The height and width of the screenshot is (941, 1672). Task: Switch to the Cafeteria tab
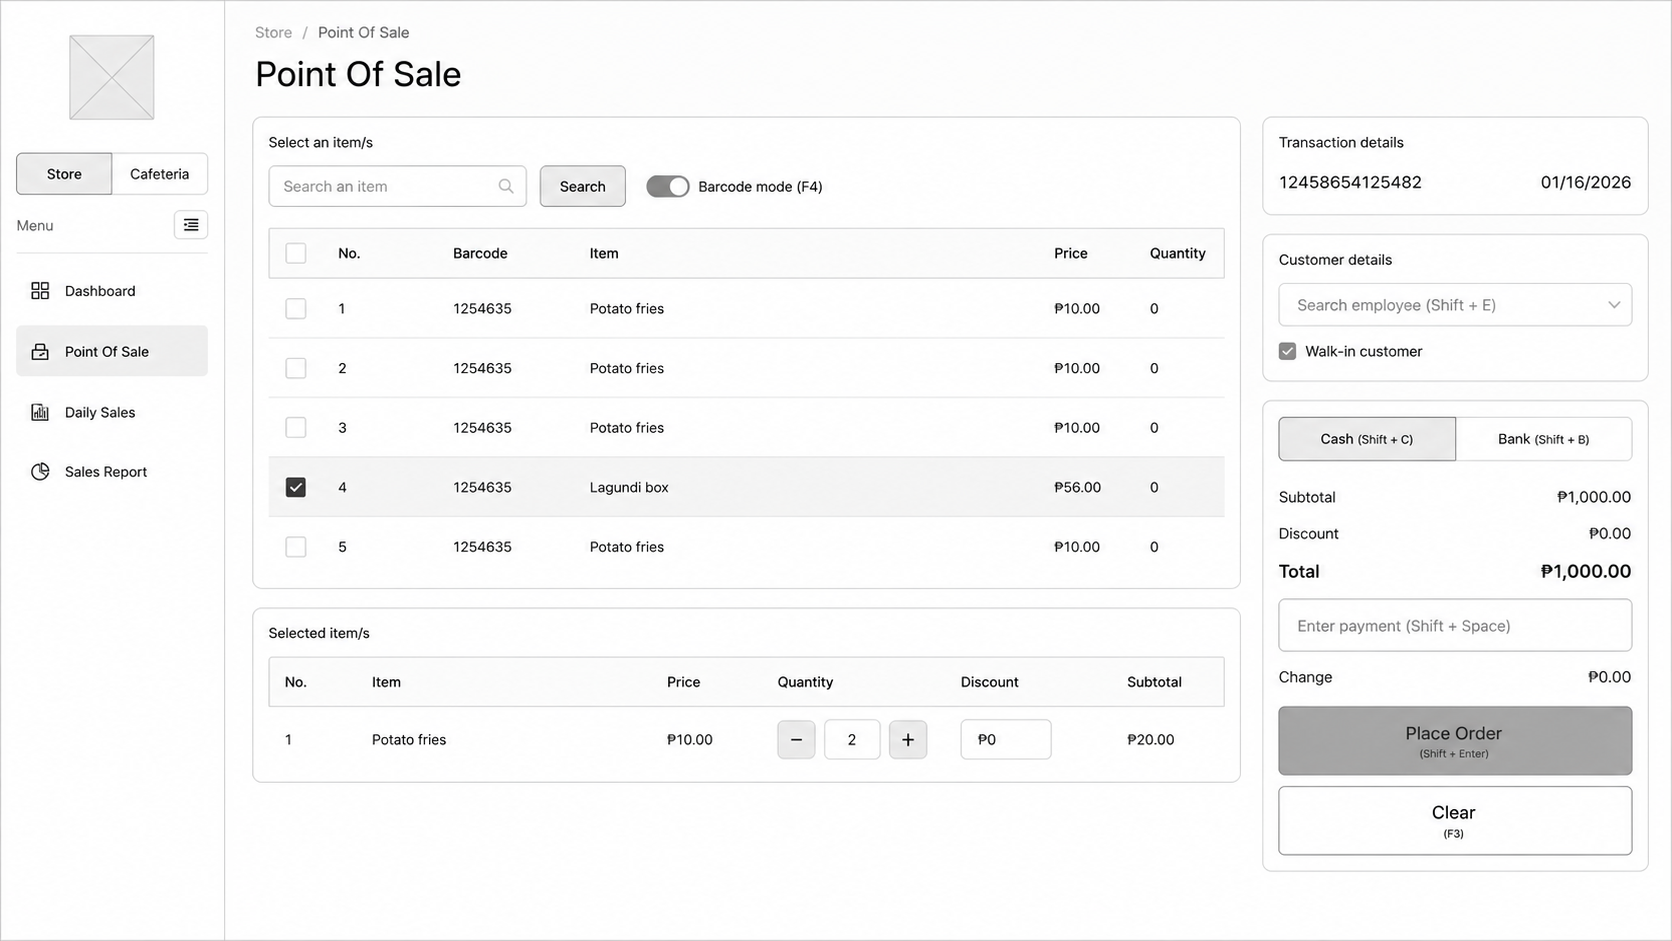point(160,174)
